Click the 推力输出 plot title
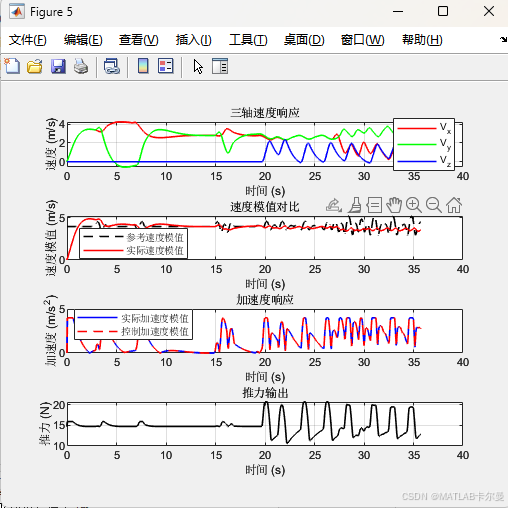 click(x=265, y=393)
